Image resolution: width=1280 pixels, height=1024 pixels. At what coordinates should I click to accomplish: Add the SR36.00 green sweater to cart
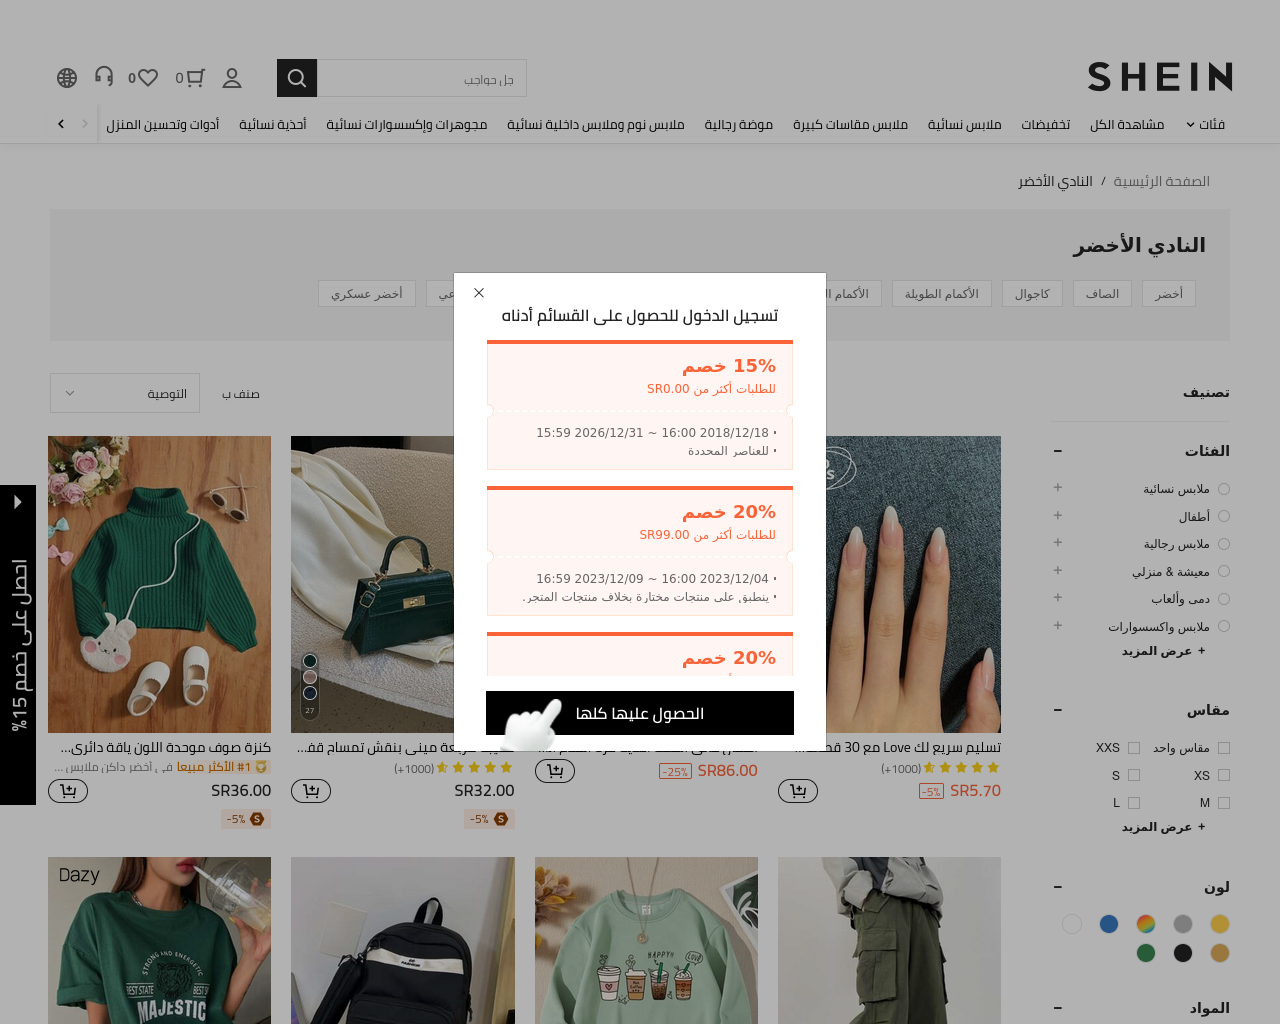(68, 791)
